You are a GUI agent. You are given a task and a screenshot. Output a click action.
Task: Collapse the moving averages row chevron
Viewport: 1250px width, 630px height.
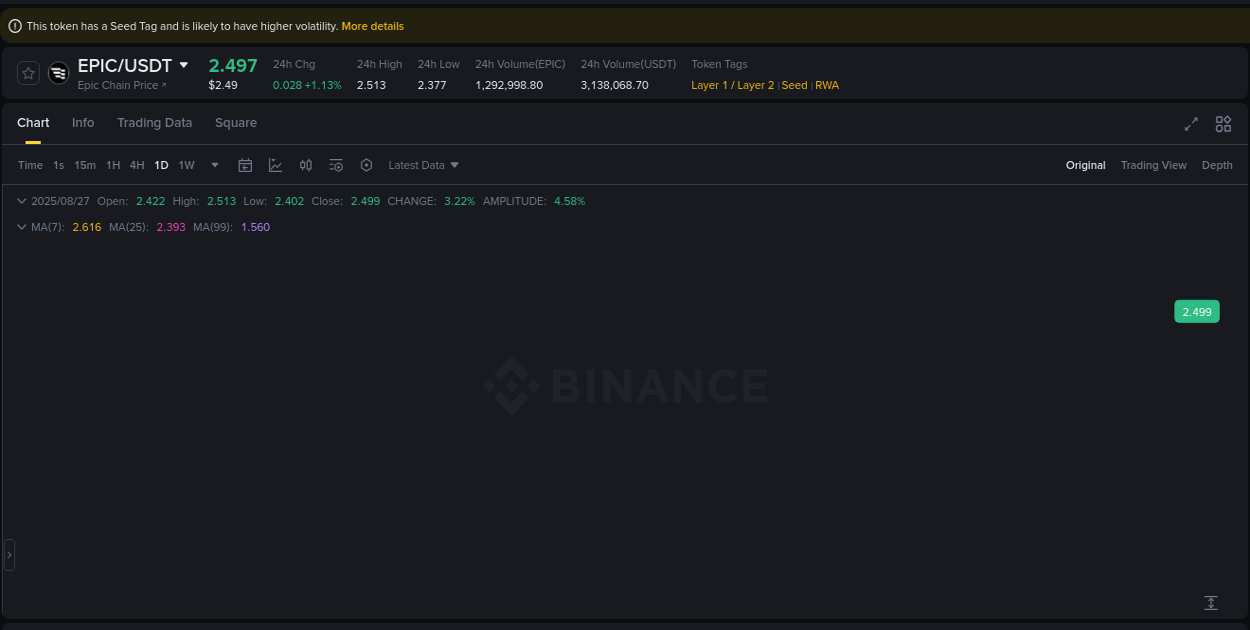click(21, 227)
